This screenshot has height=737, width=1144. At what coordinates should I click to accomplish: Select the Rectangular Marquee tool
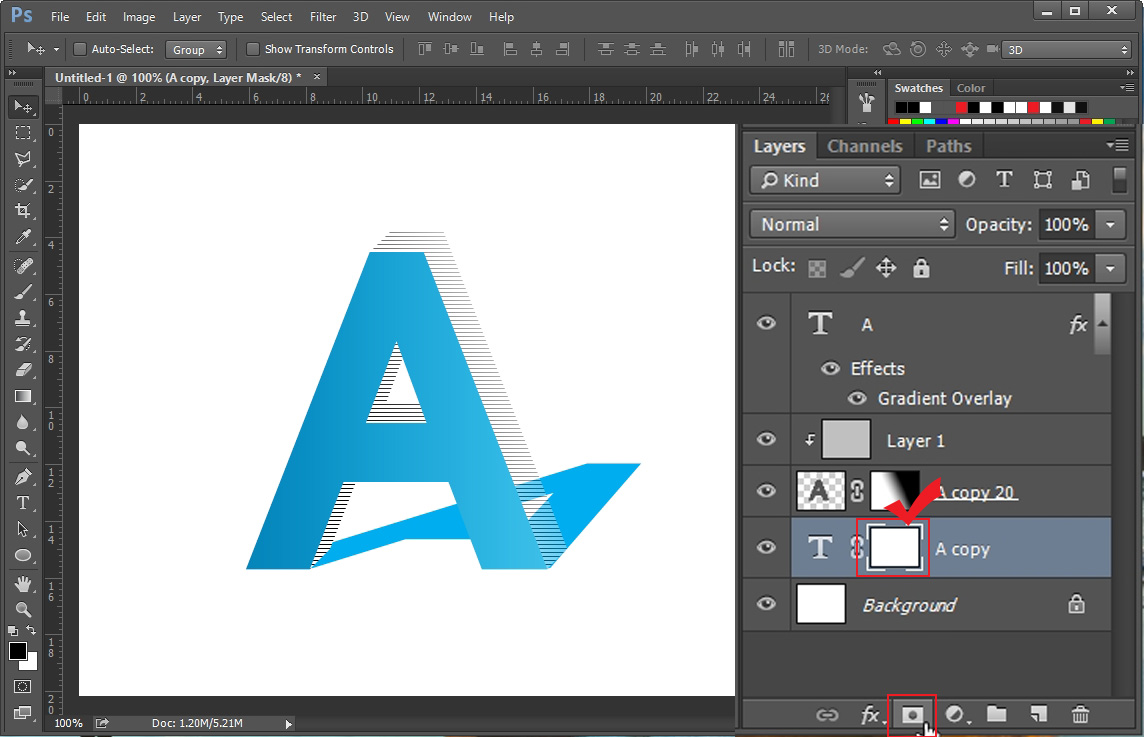[x=23, y=133]
